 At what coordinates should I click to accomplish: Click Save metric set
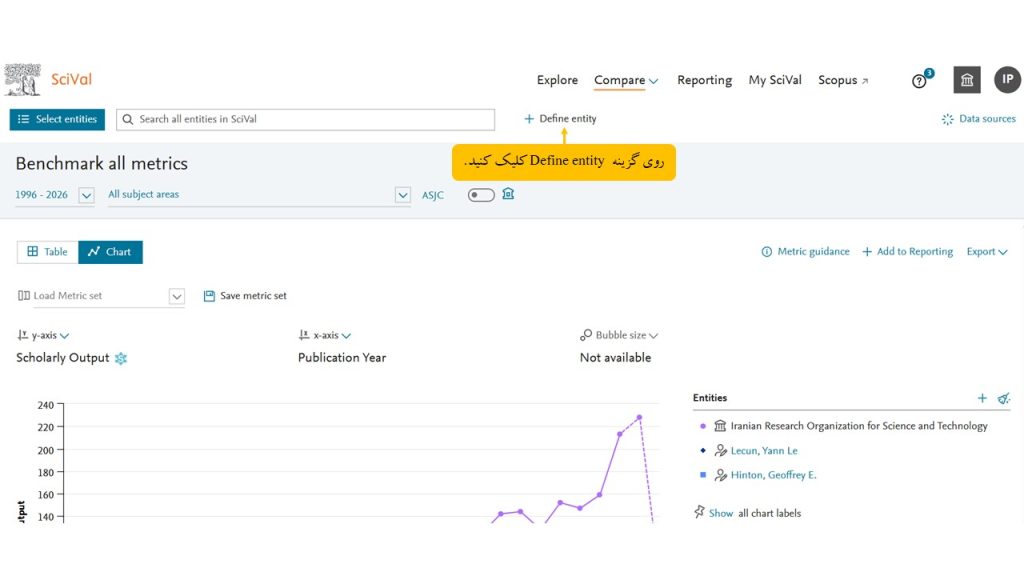tap(245, 296)
